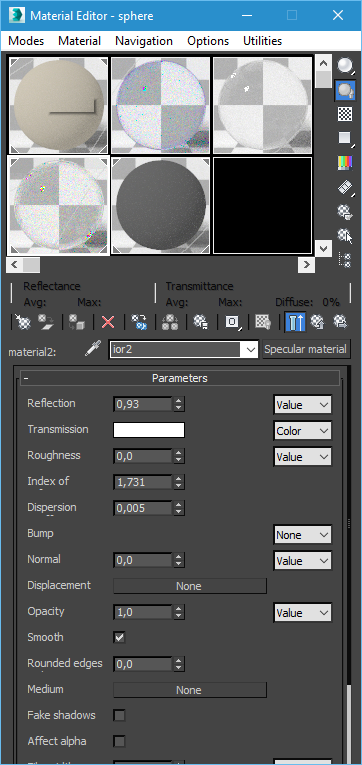Select the dark gray sphere sample slot
The height and width of the screenshot is (765, 362).
[x=161, y=205]
